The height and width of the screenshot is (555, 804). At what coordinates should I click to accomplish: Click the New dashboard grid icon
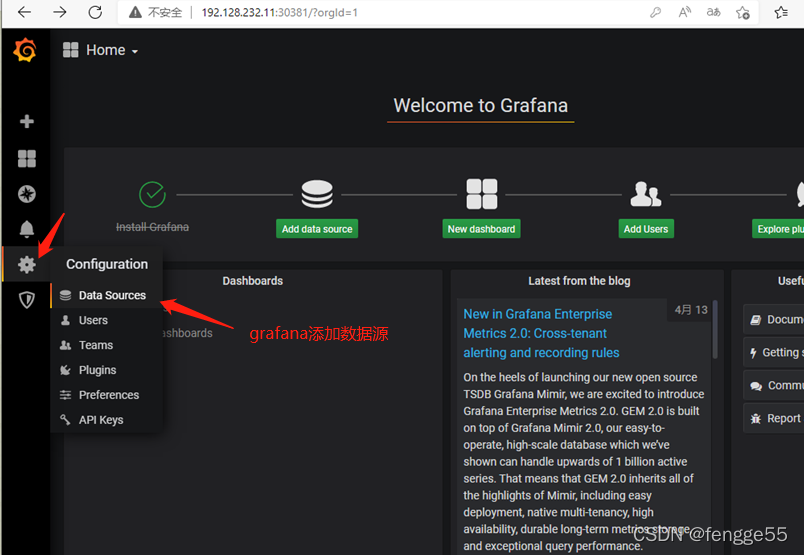pos(481,194)
